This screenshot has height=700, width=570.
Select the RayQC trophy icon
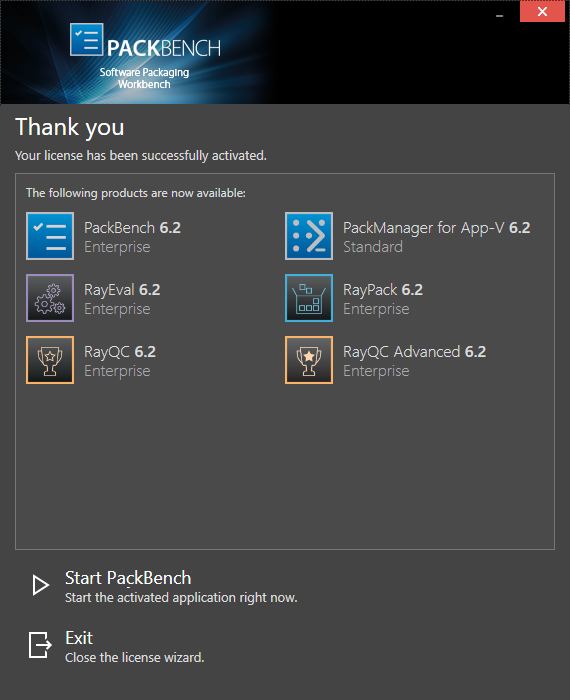tap(50, 360)
